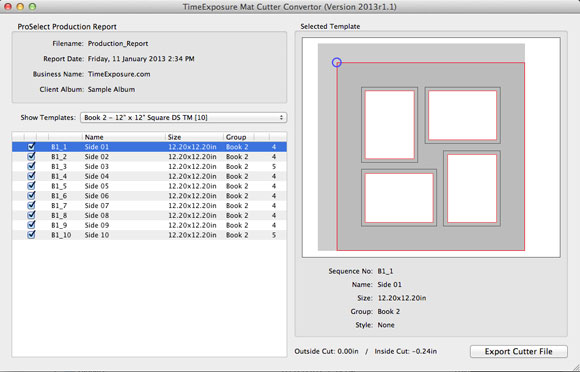Toggle the checkbox for B1_5 row
The height and width of the screenshot is (372, 580).
[x=31, y=186]
